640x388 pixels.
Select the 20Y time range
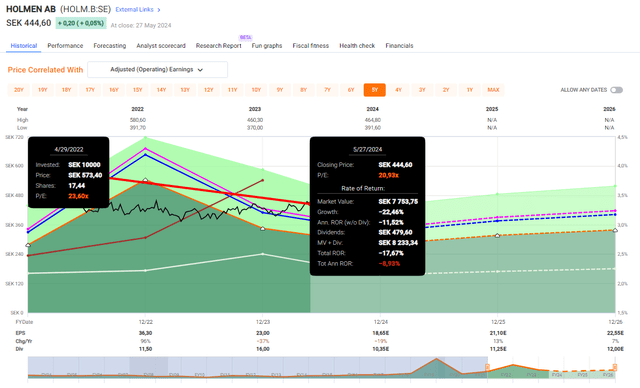19,90
